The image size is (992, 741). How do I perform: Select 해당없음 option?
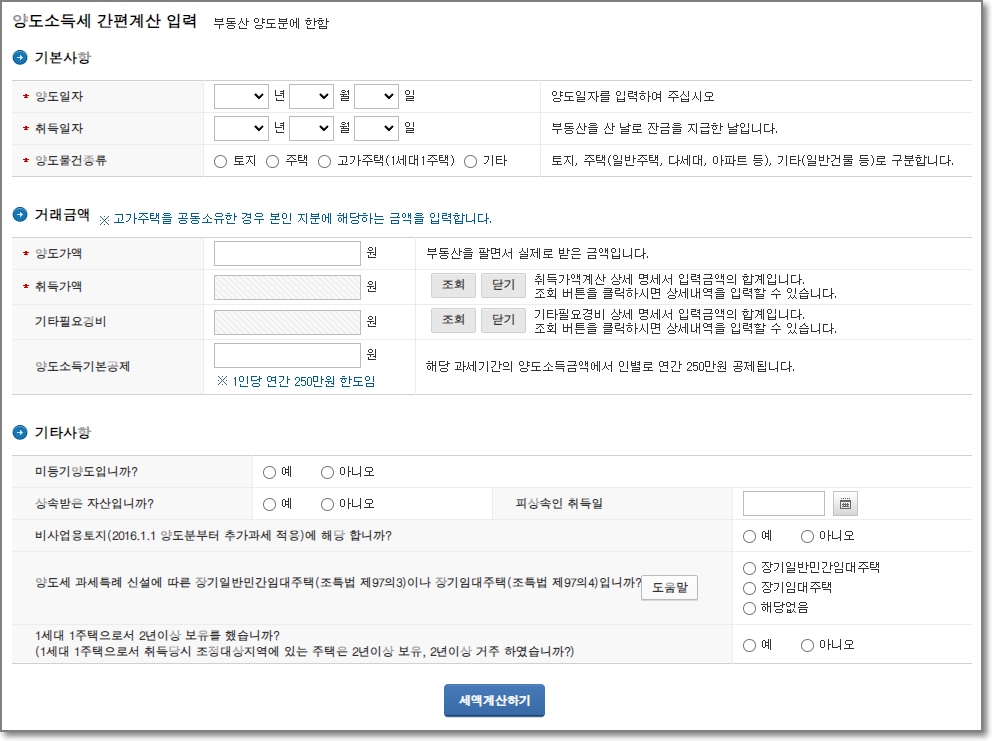749,609
